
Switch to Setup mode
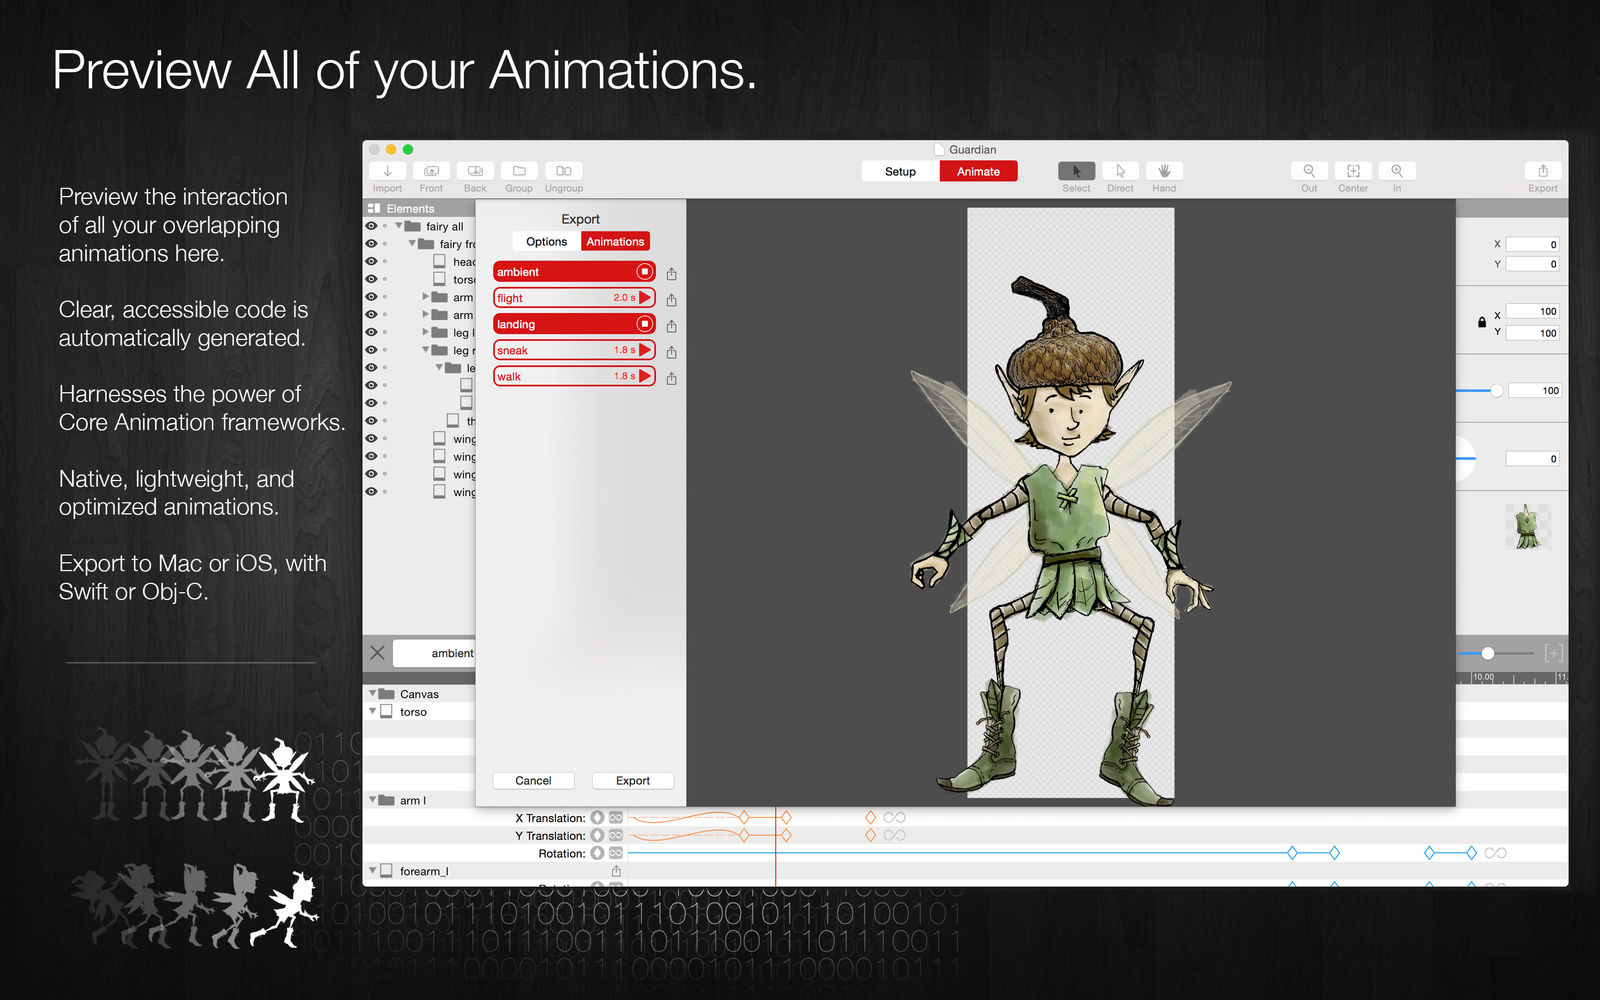(900, 172)
